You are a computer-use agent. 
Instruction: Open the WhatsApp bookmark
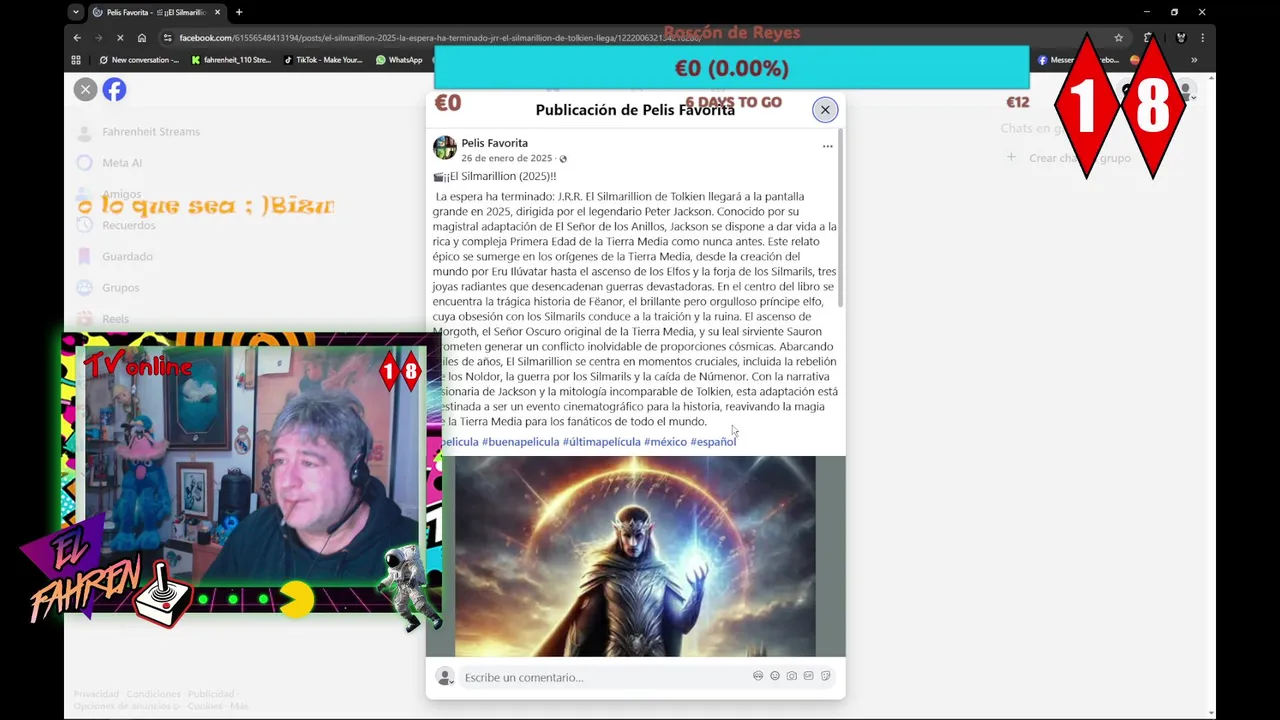tap(399, 60)
